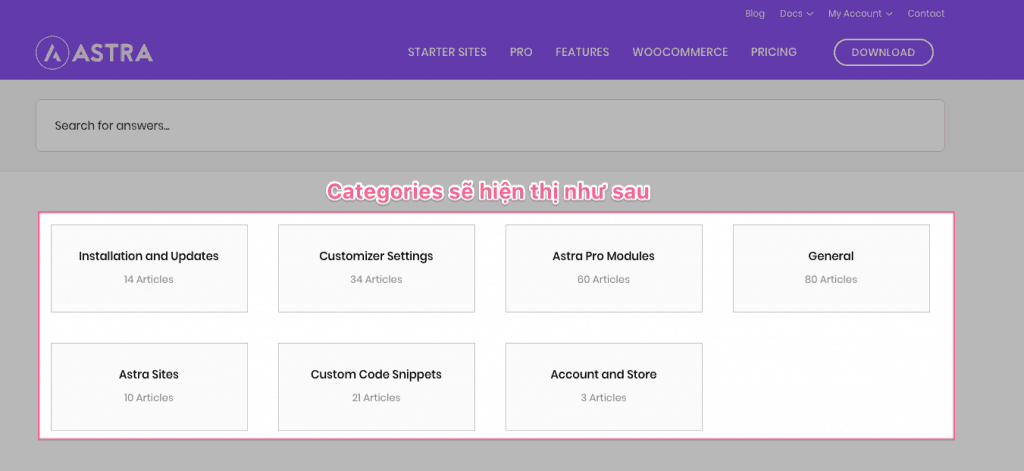This screenshot has width=1024, height=471.
Task: Expand the Docs dropdown menu
Action: [796, 14]
